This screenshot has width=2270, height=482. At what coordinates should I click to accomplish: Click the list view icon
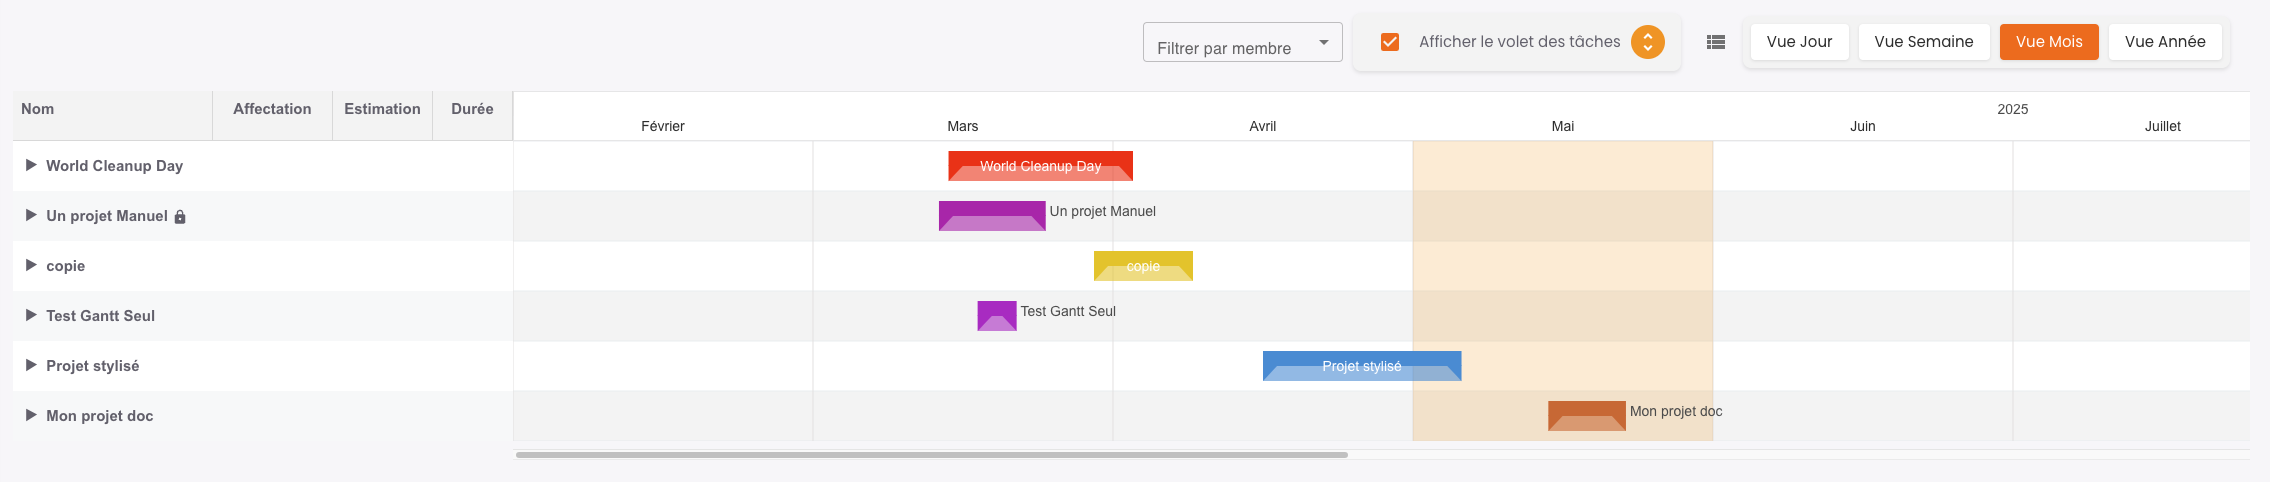[x=1716, y=42]
